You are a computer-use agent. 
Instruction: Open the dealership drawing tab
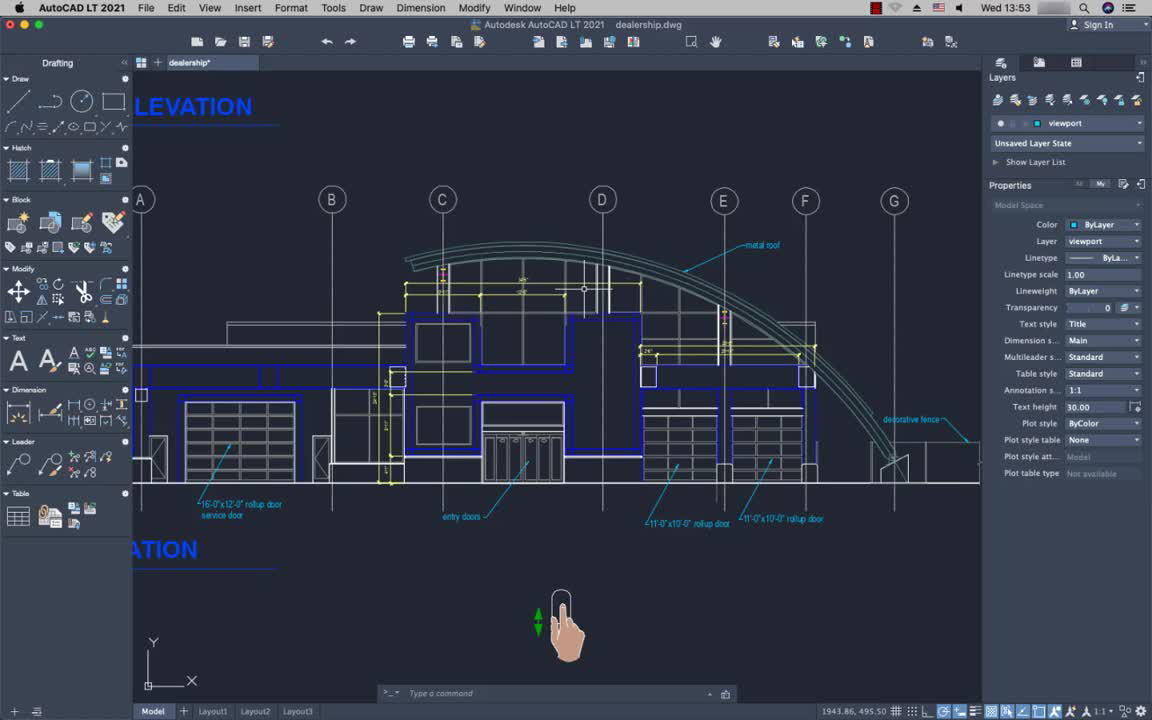212,62
